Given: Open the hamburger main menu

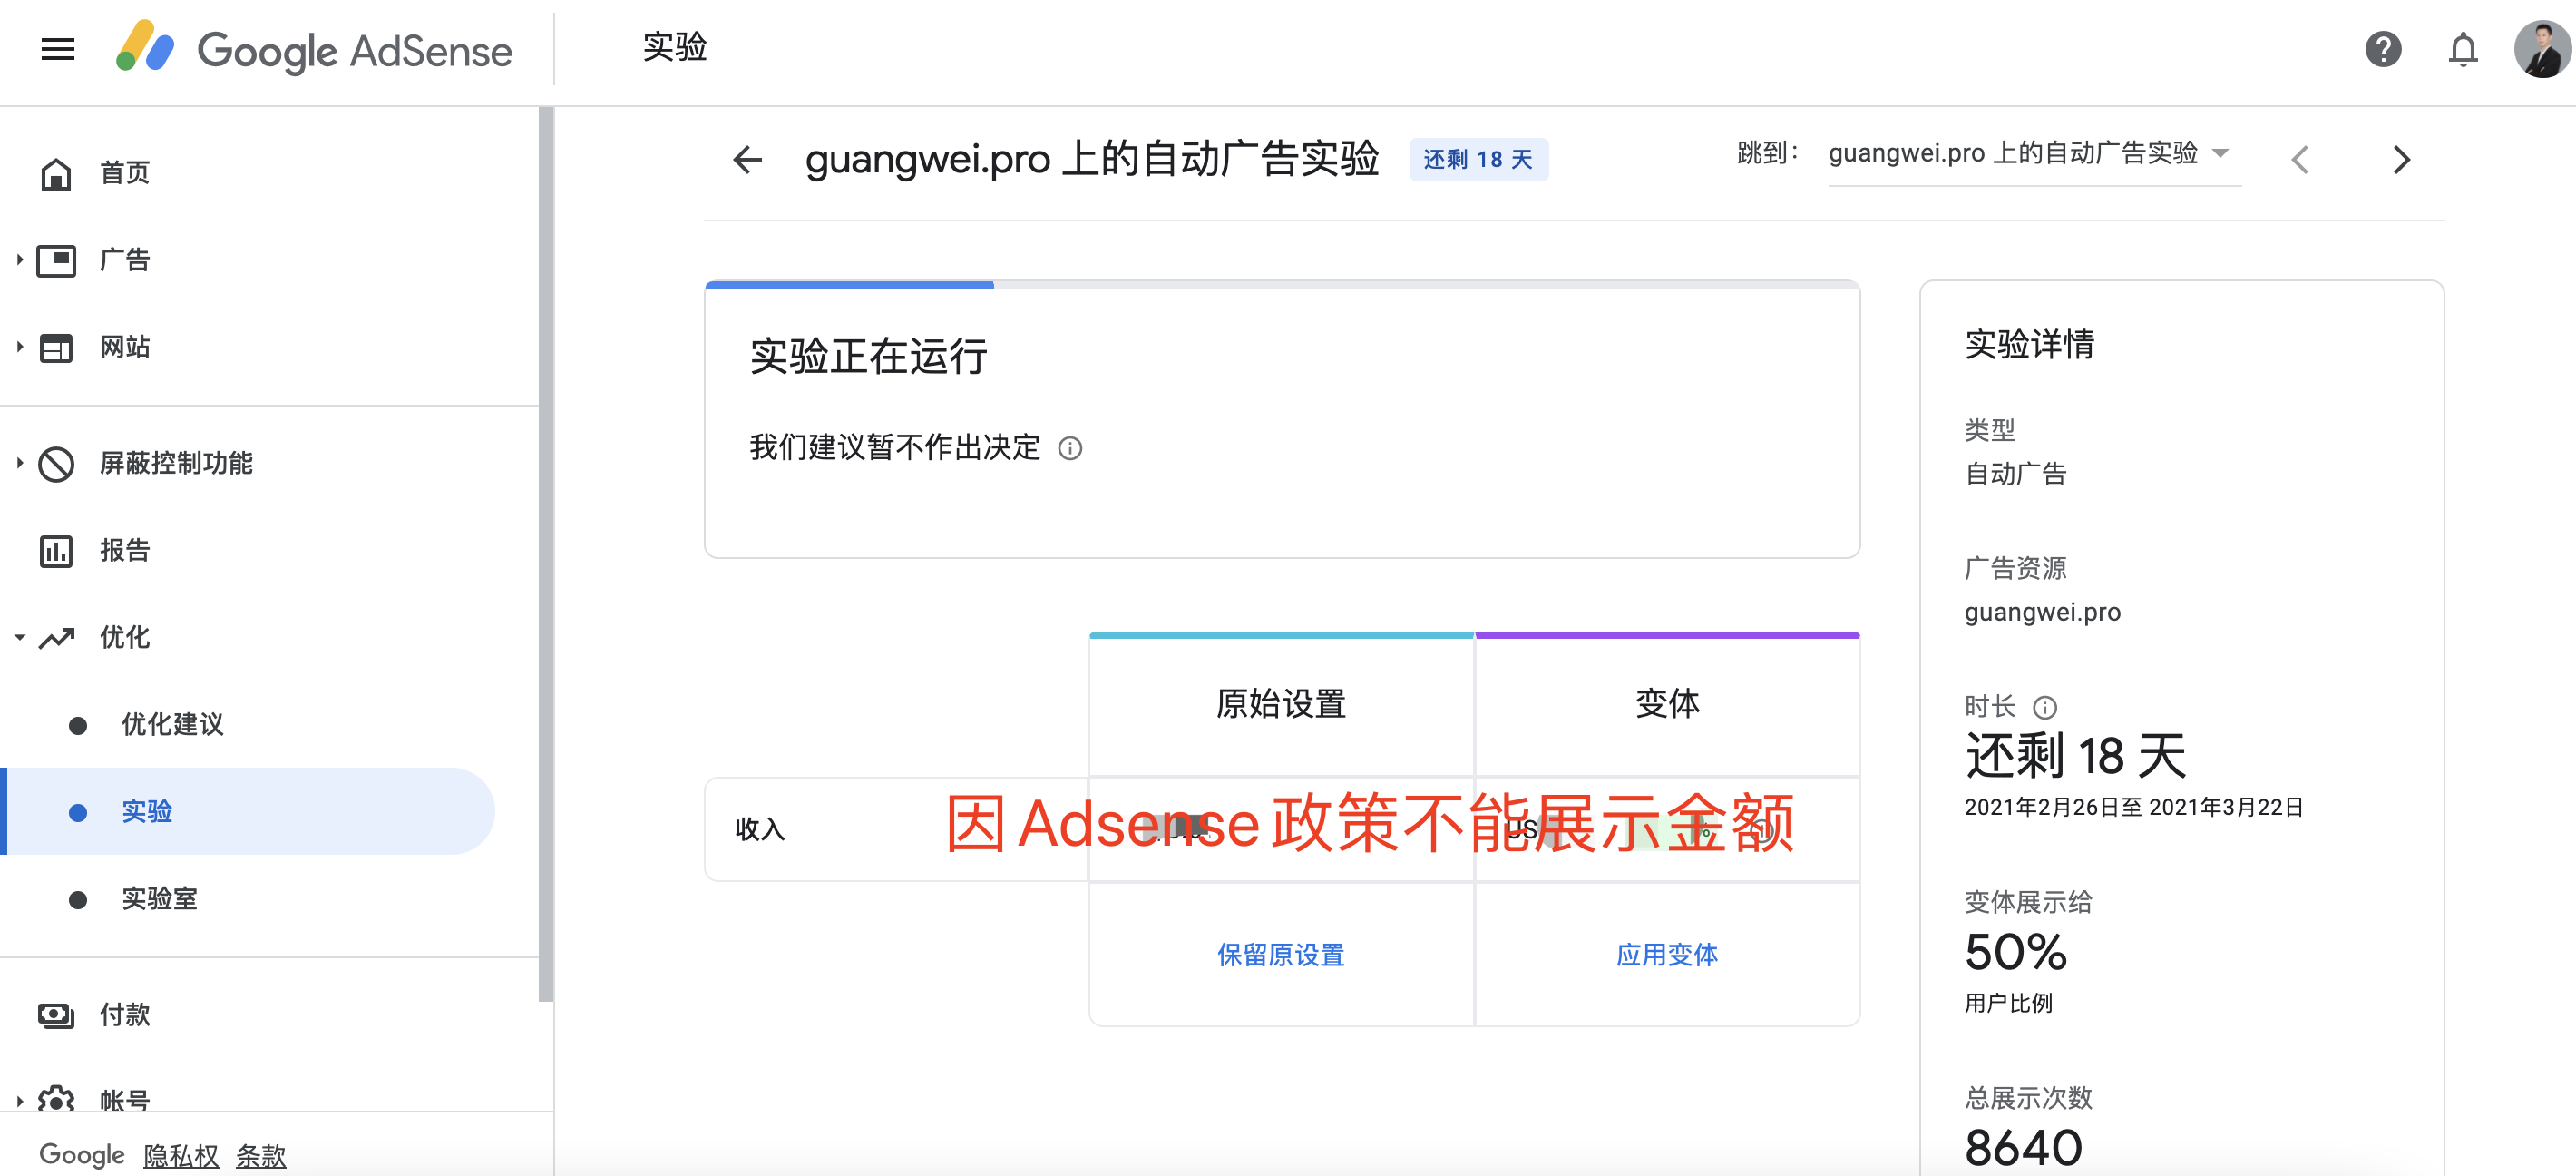Looking at the screenshot, I should [x=58, y=49].
